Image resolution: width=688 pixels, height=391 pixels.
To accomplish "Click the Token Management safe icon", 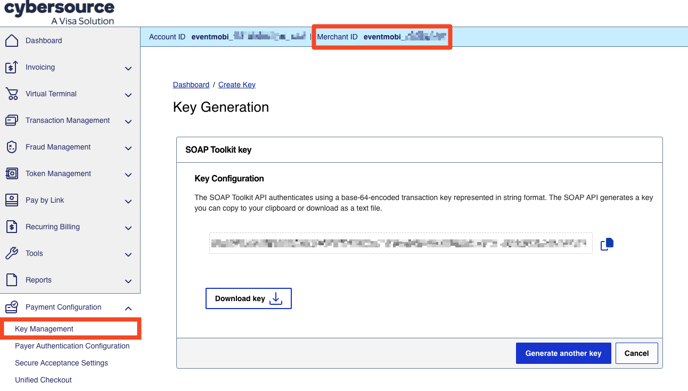I will pyautogui.click(x=12, y=173).
